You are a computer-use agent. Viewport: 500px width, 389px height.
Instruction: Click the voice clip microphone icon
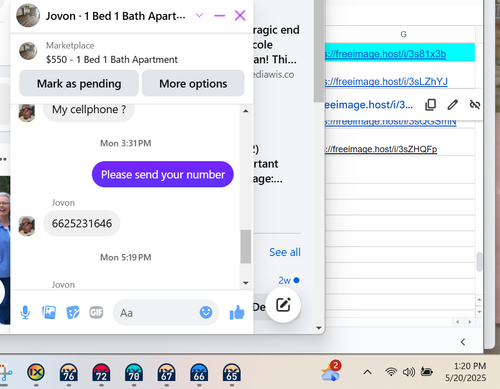pyautogui.click(x=25, y=313)
